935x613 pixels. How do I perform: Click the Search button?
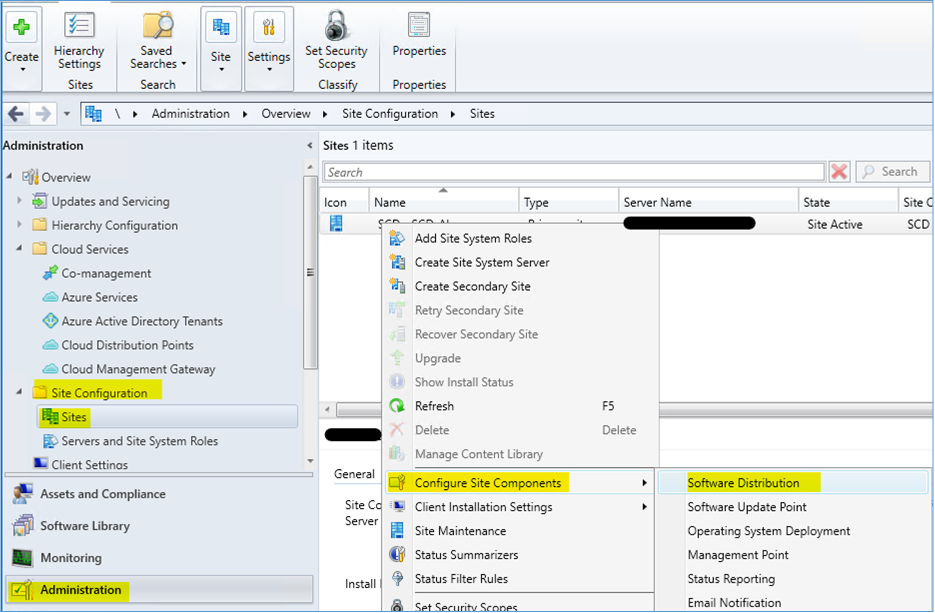pos(892,172)
